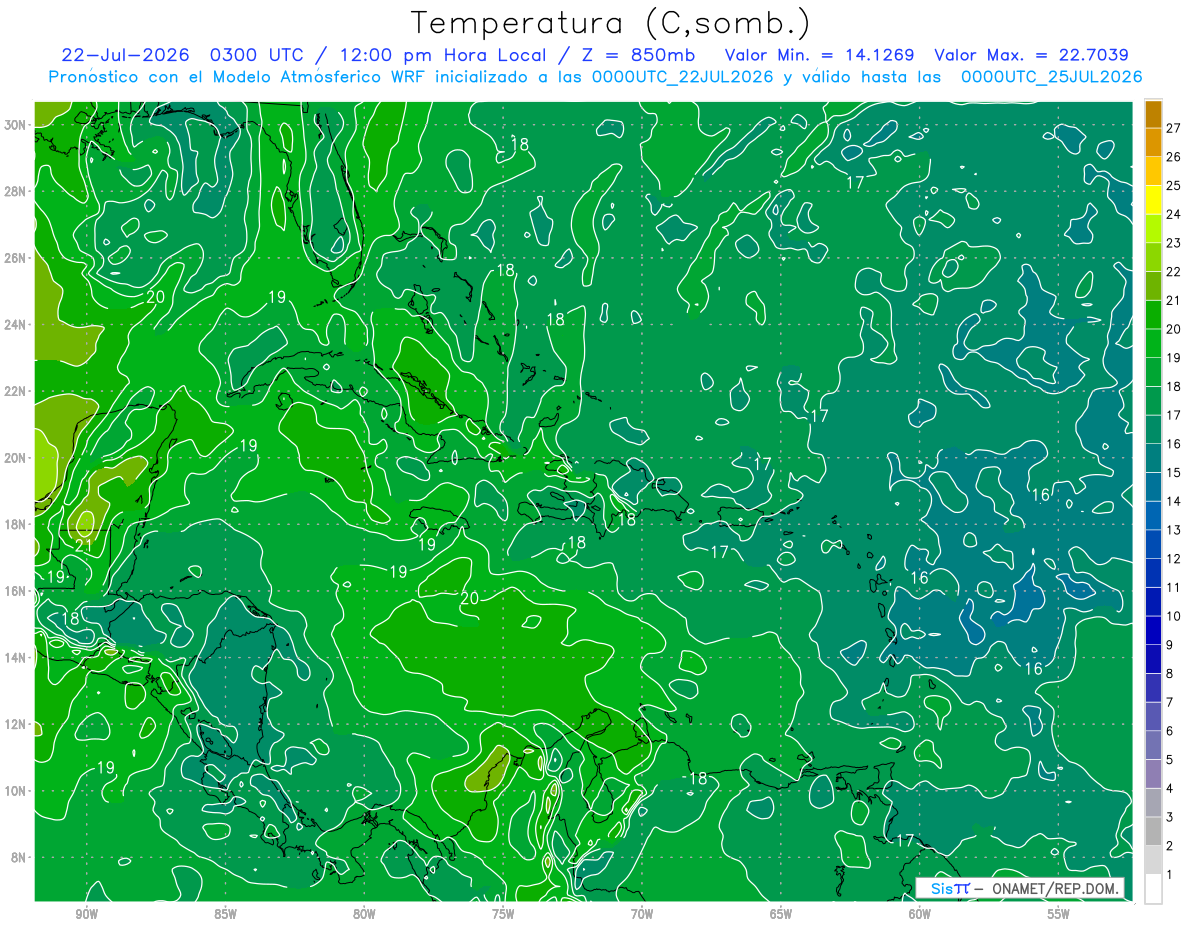Click the '85W' longitude label
Viewport: 1200px width, 927px height.
225,913
